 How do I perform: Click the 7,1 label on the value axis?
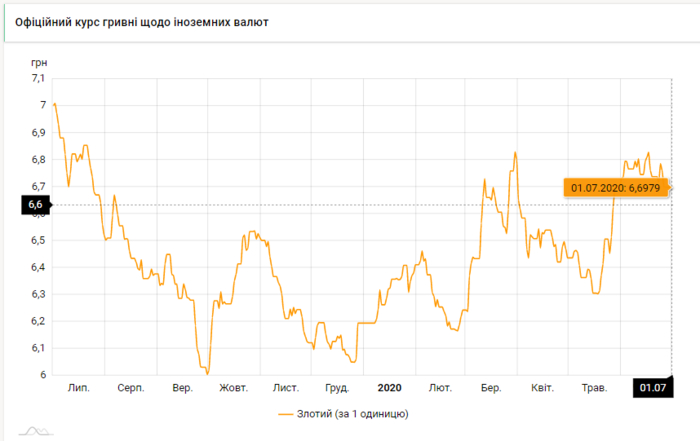38,78
